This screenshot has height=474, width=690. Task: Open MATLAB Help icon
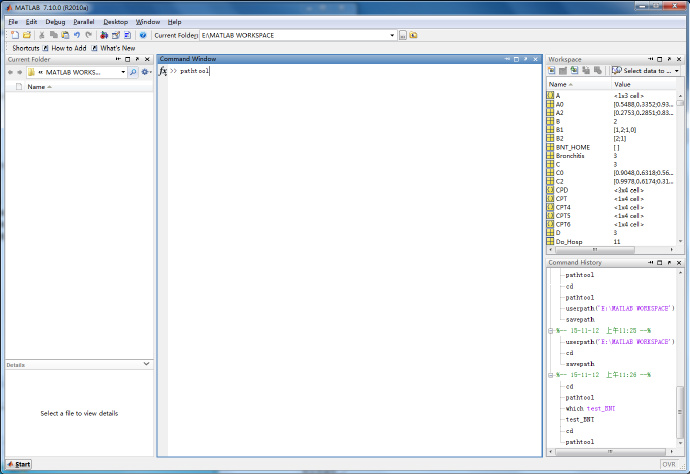(x=143, y=35)
